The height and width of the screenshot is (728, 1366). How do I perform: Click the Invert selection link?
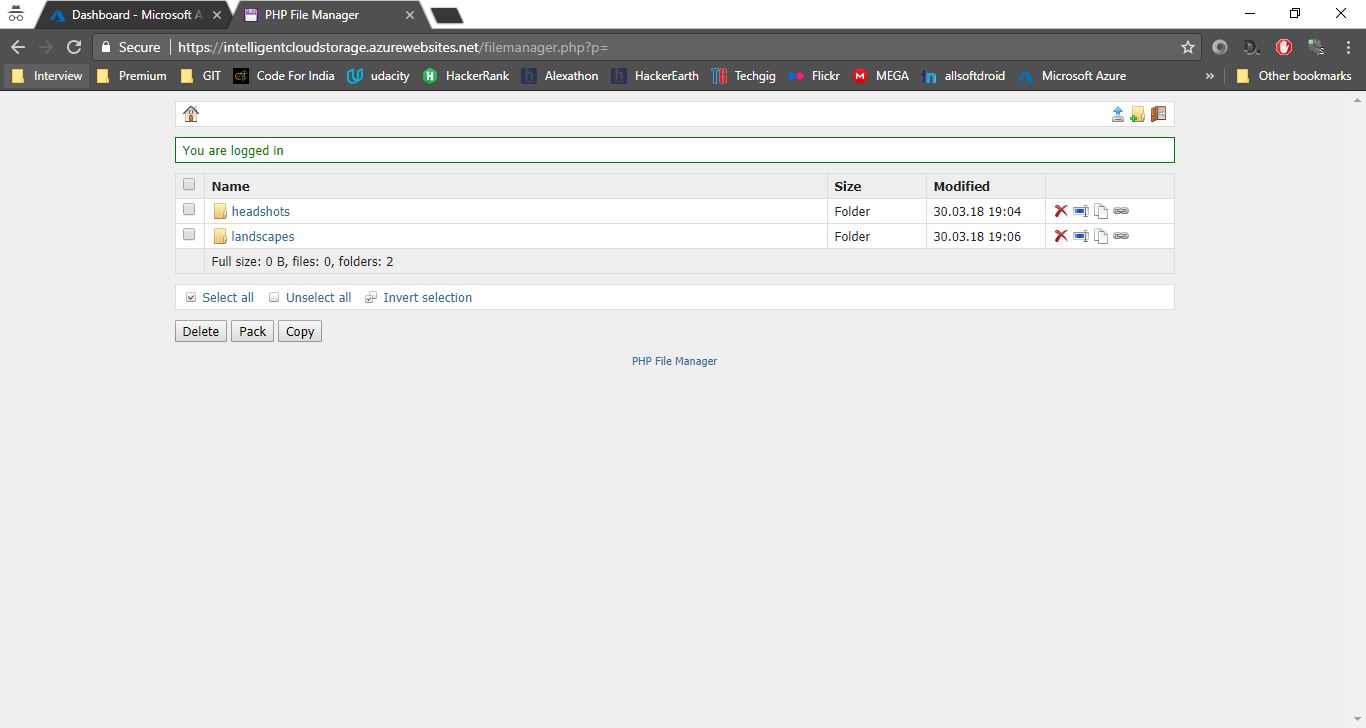point(427,297)
